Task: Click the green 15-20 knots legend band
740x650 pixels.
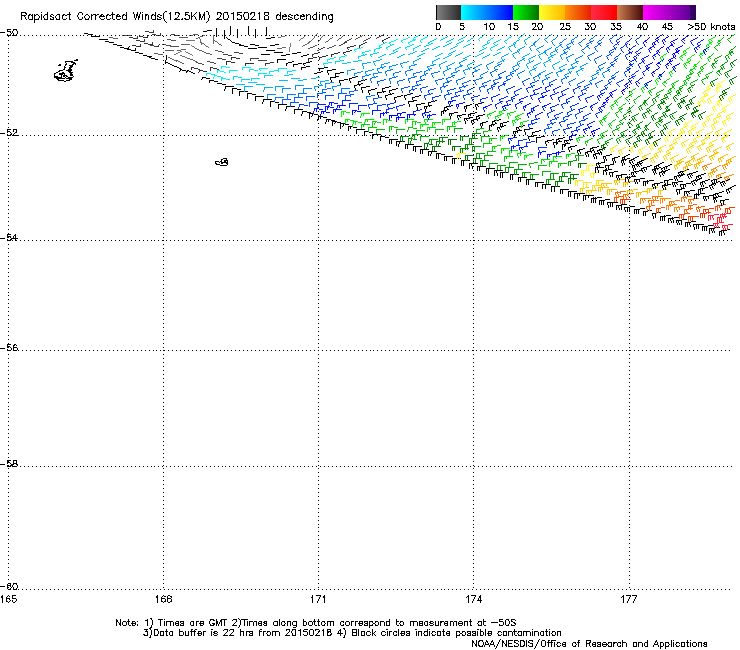Action: click(x=526, y=12)
